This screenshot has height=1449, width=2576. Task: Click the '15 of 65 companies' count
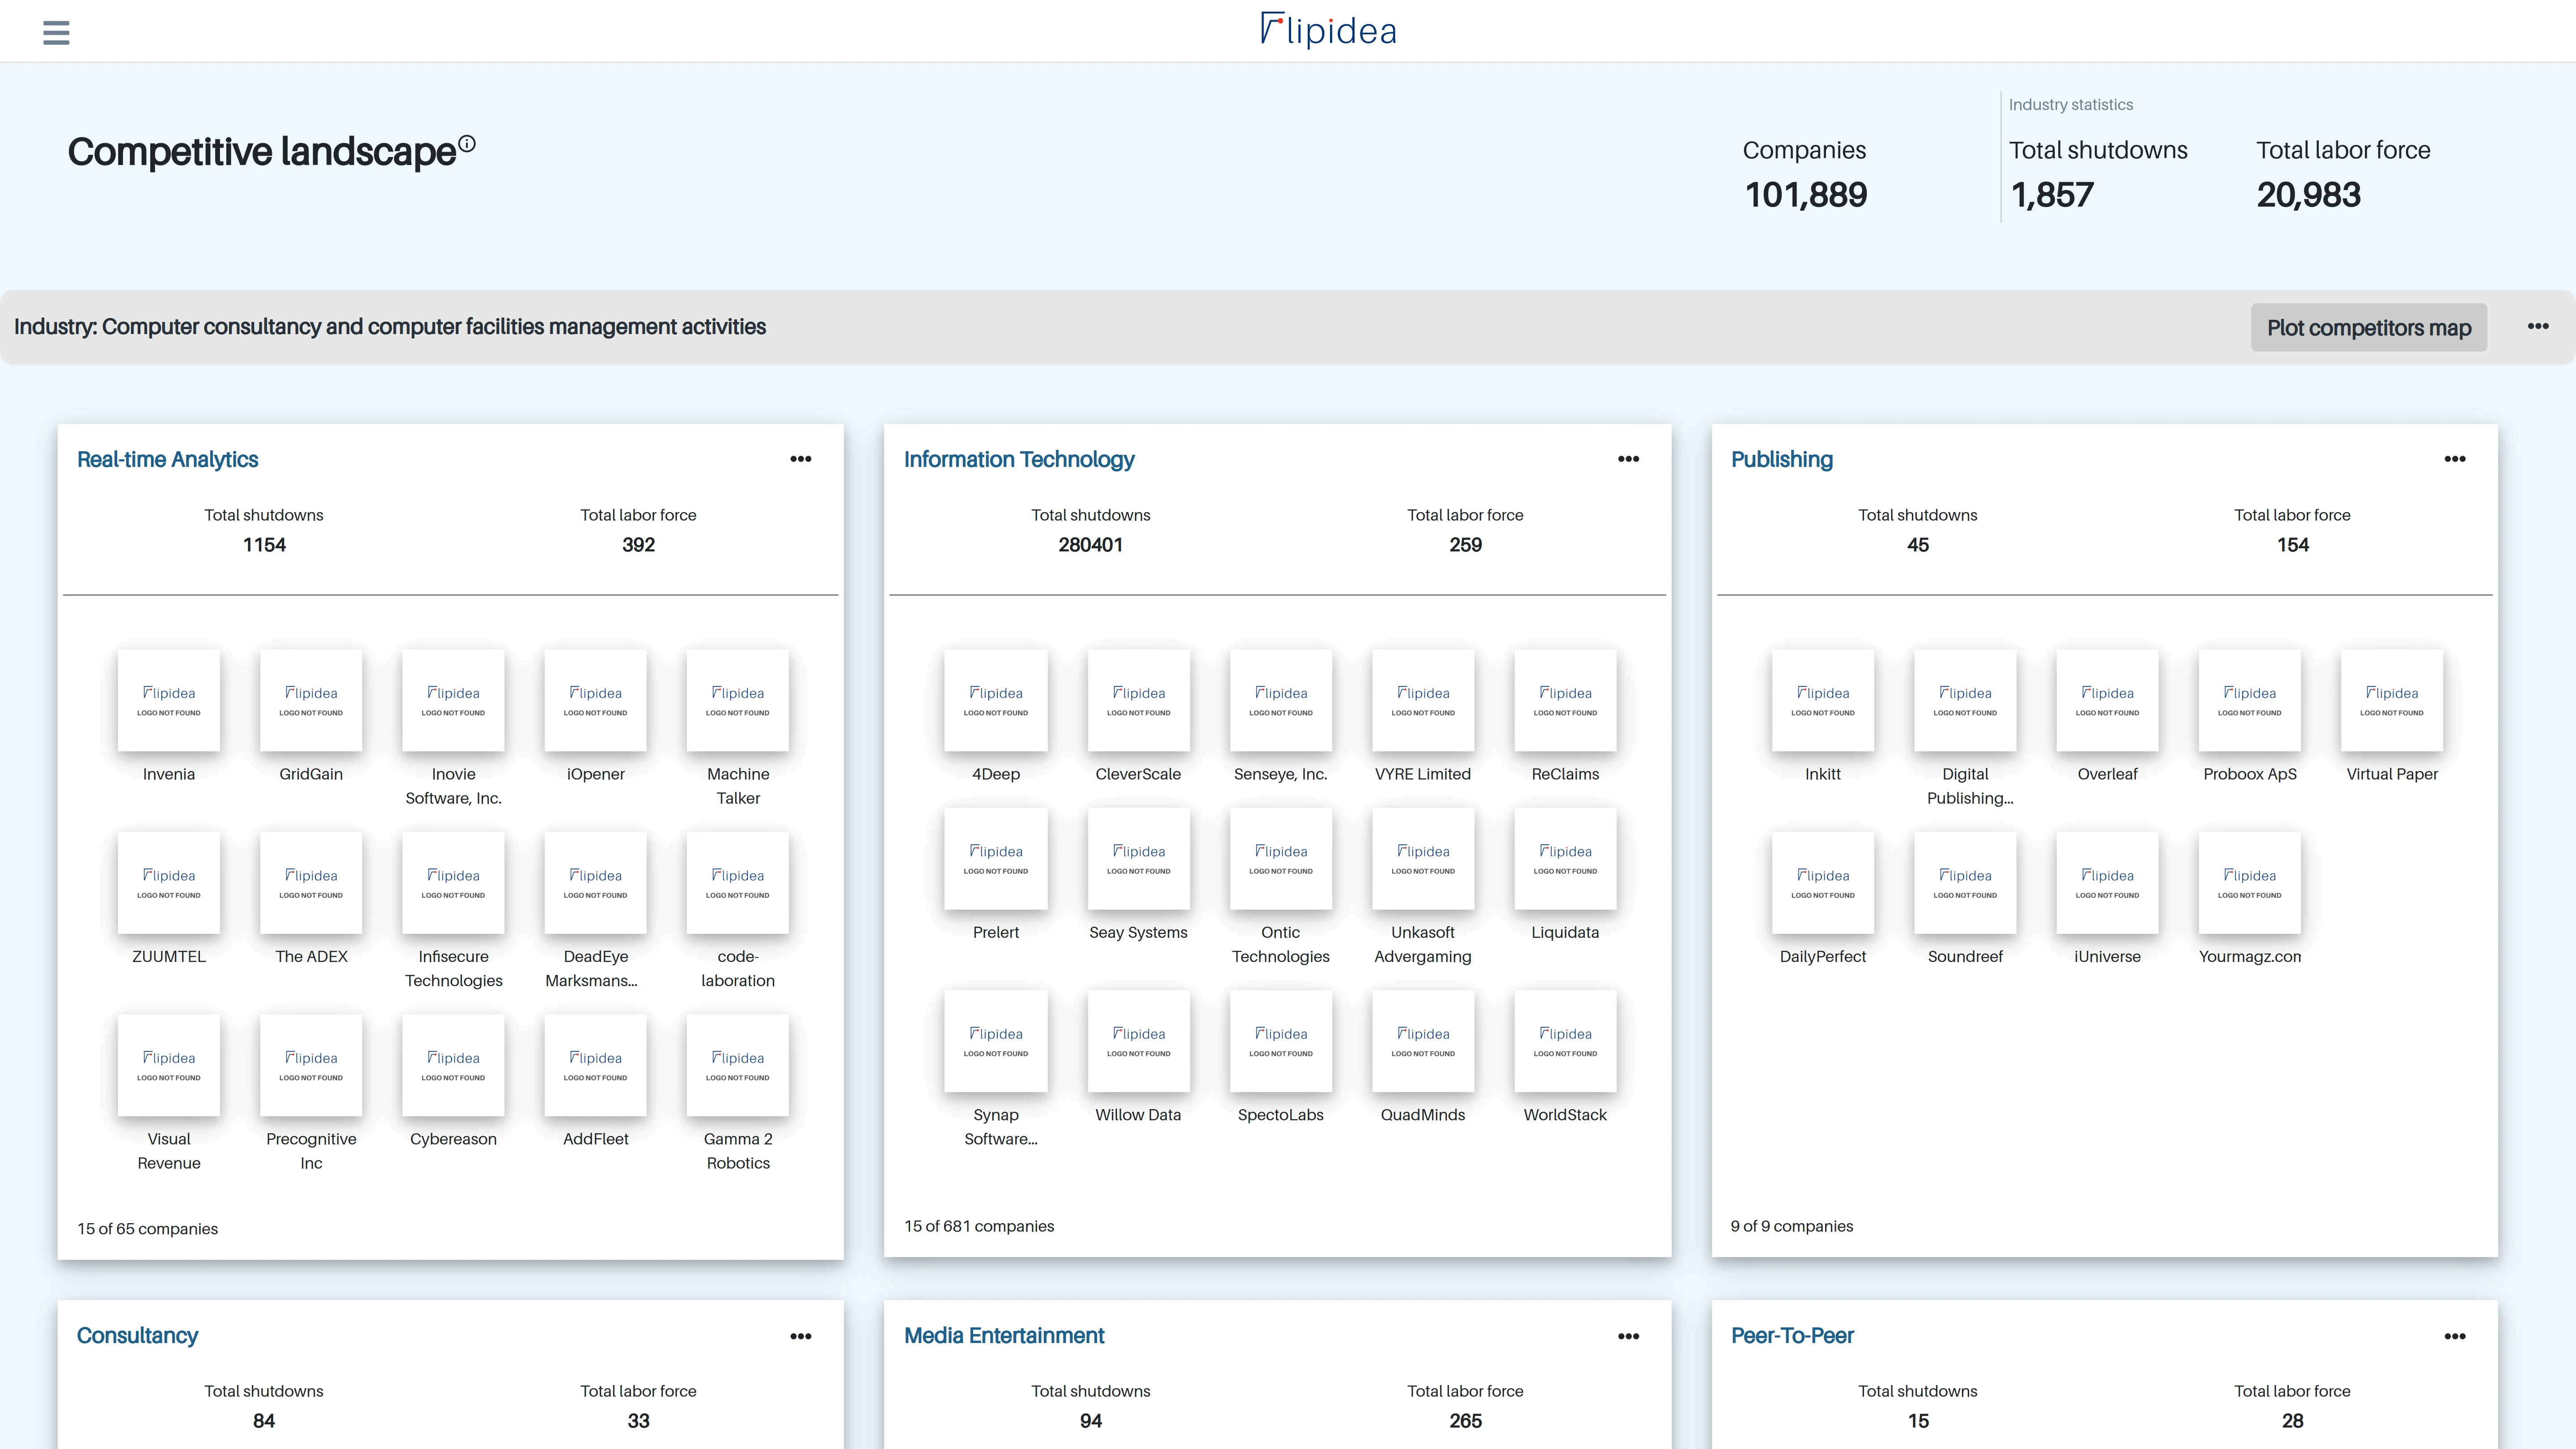point(148,1229)
